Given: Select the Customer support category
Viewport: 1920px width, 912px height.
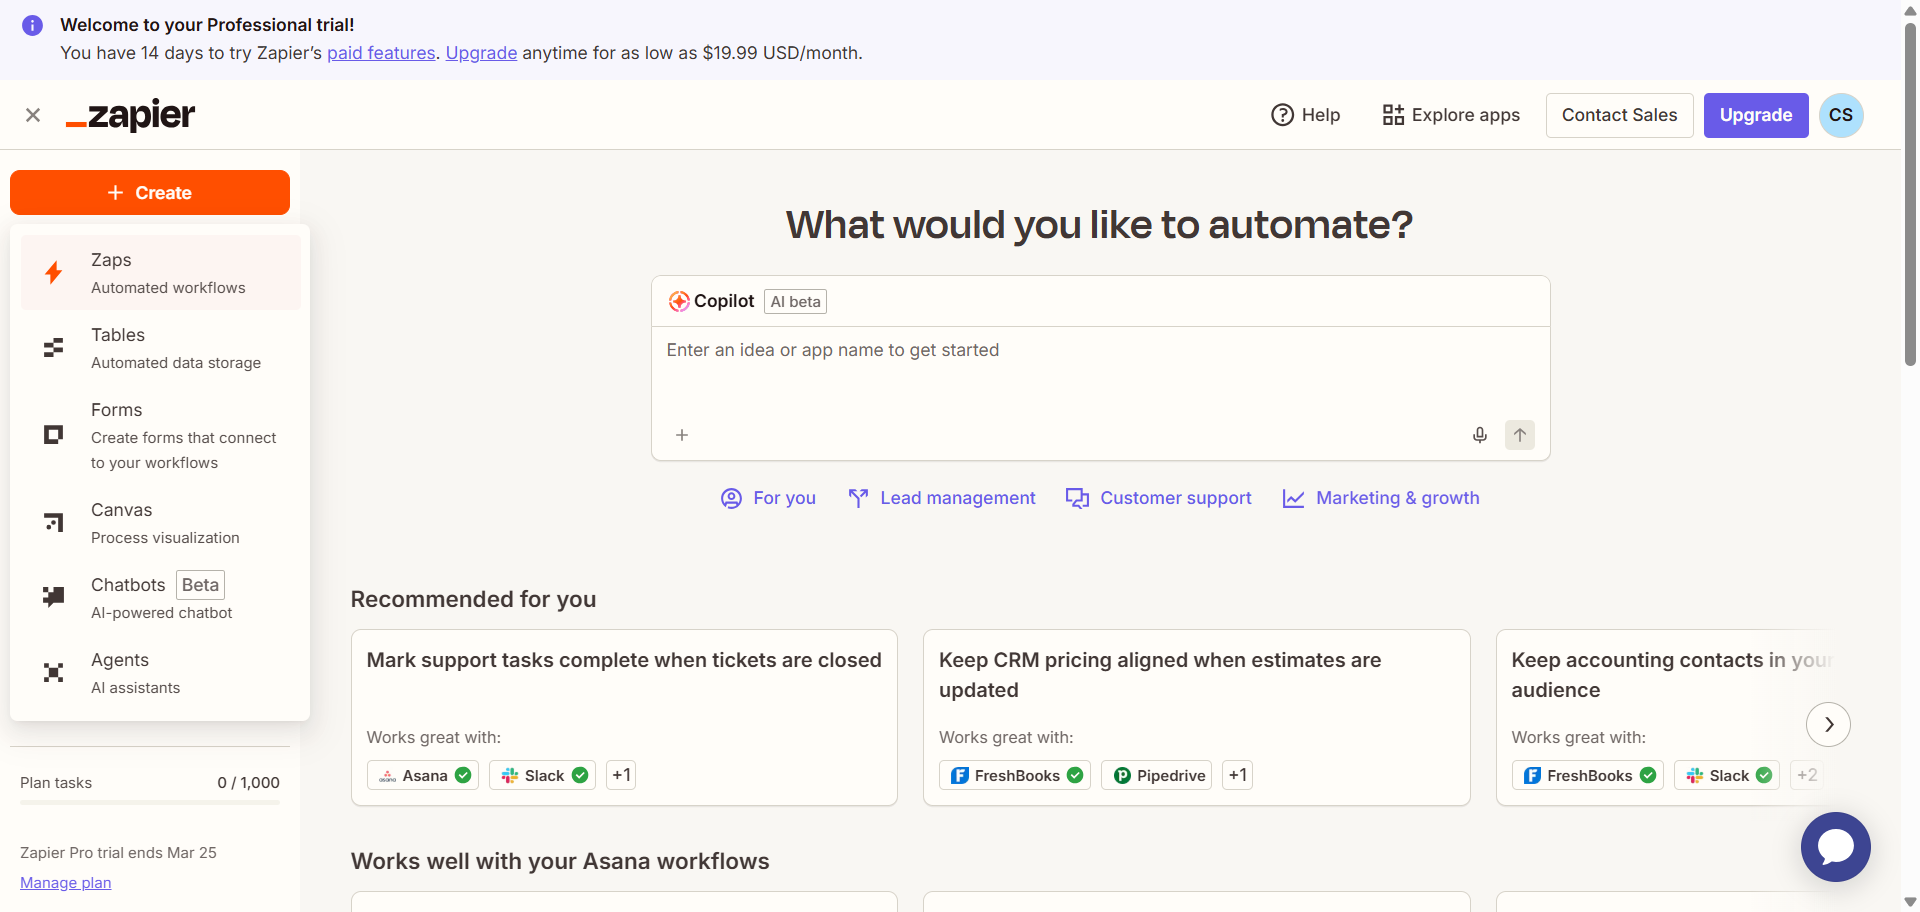Looking at the screenshot, I should [x=1158, y=498].
